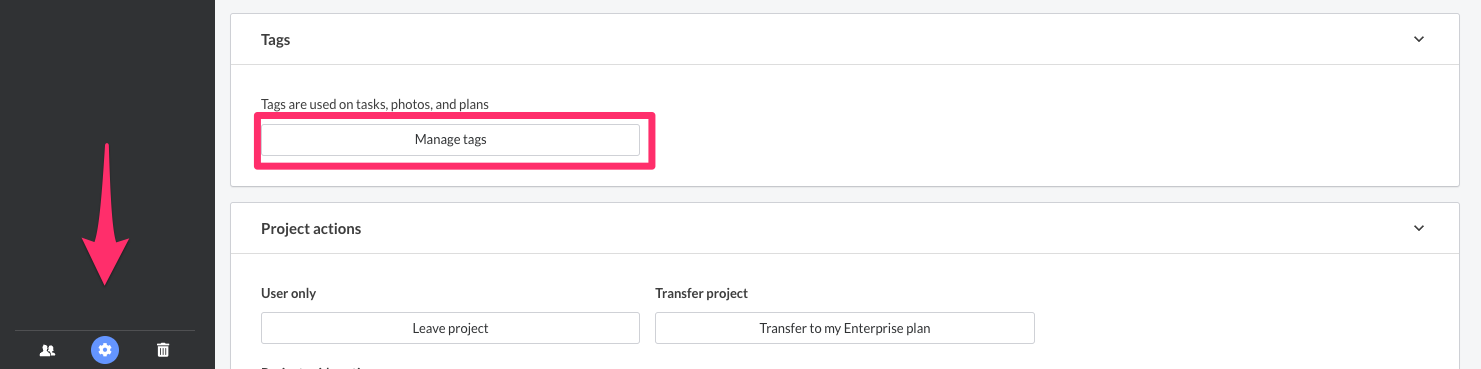Click the divider line above sidebar icons

click(x=105, y=331)
